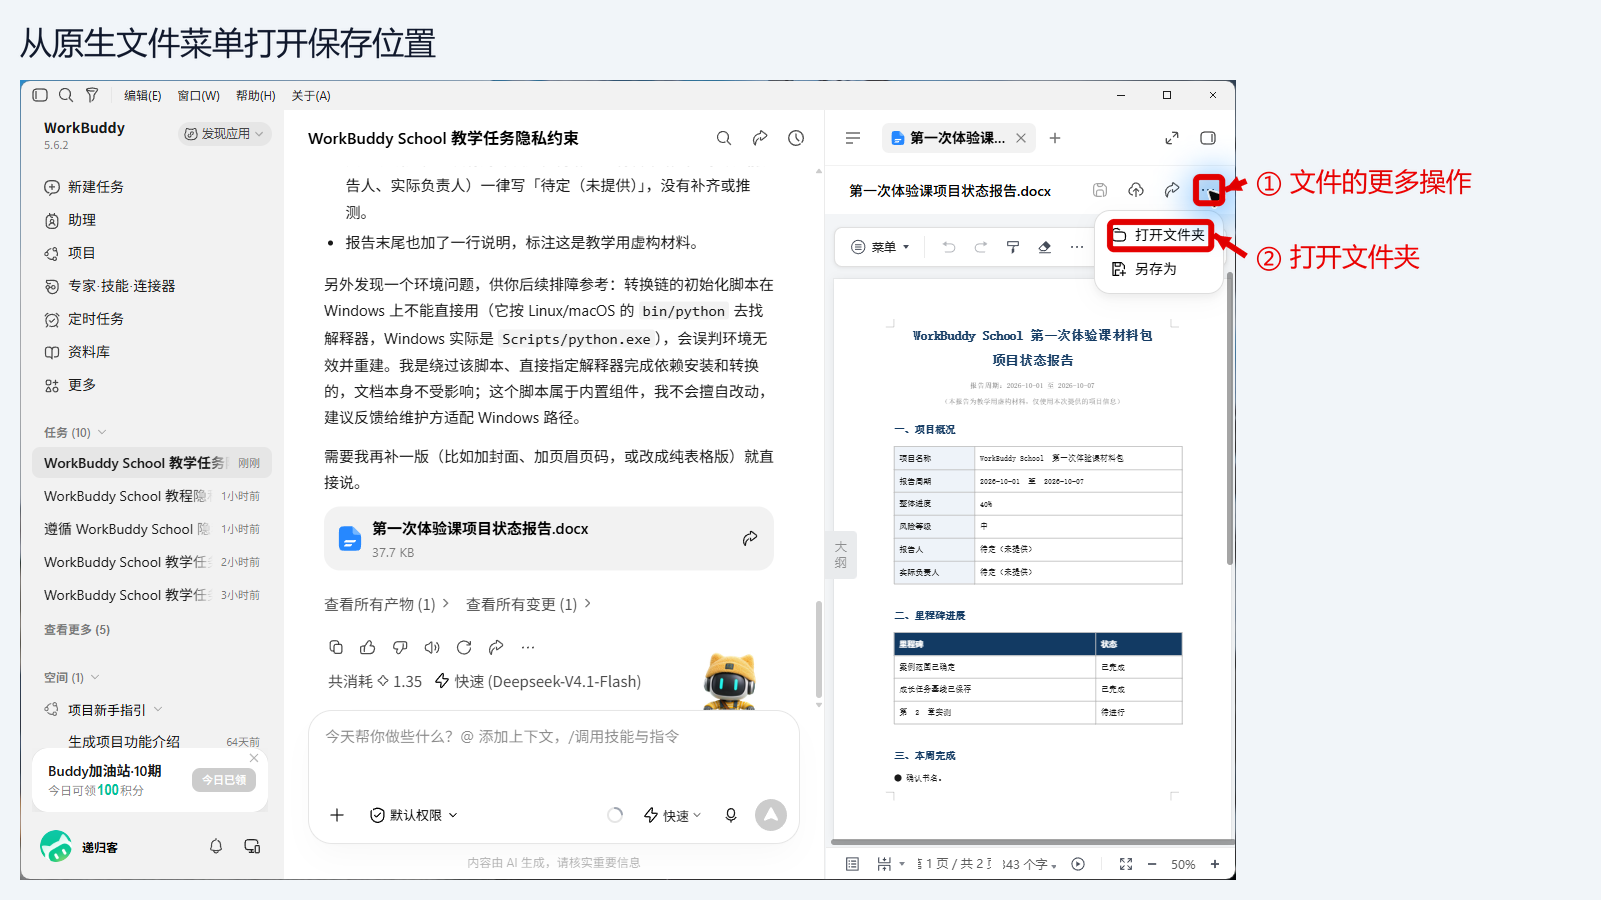Click the eraser clear-format icon

coord(1045,247)
